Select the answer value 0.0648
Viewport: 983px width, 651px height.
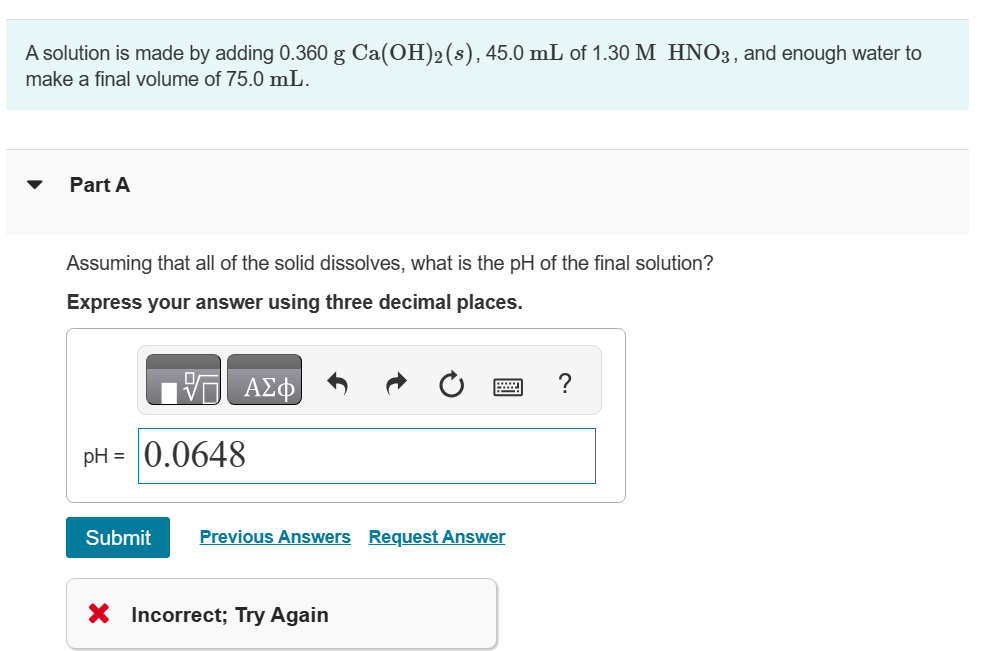192,455
